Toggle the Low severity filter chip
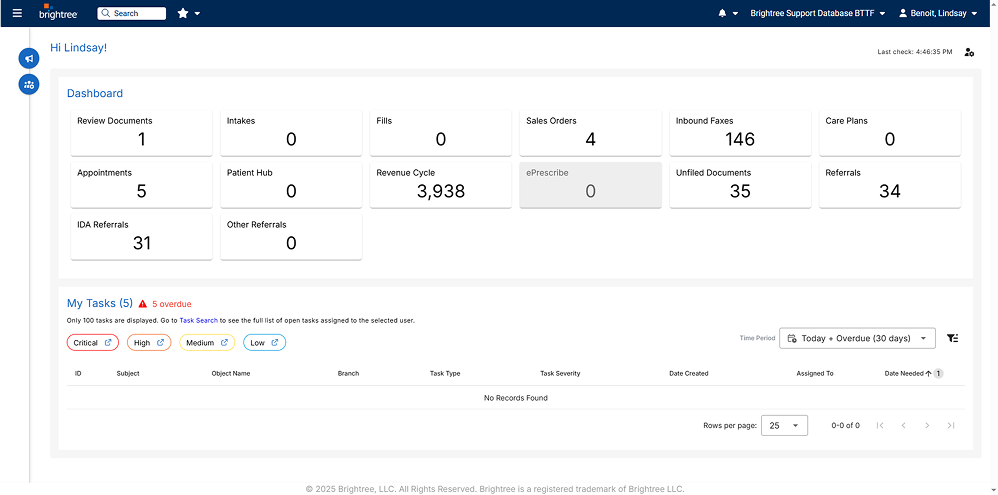Screen dimensions: 998x495 264,343
